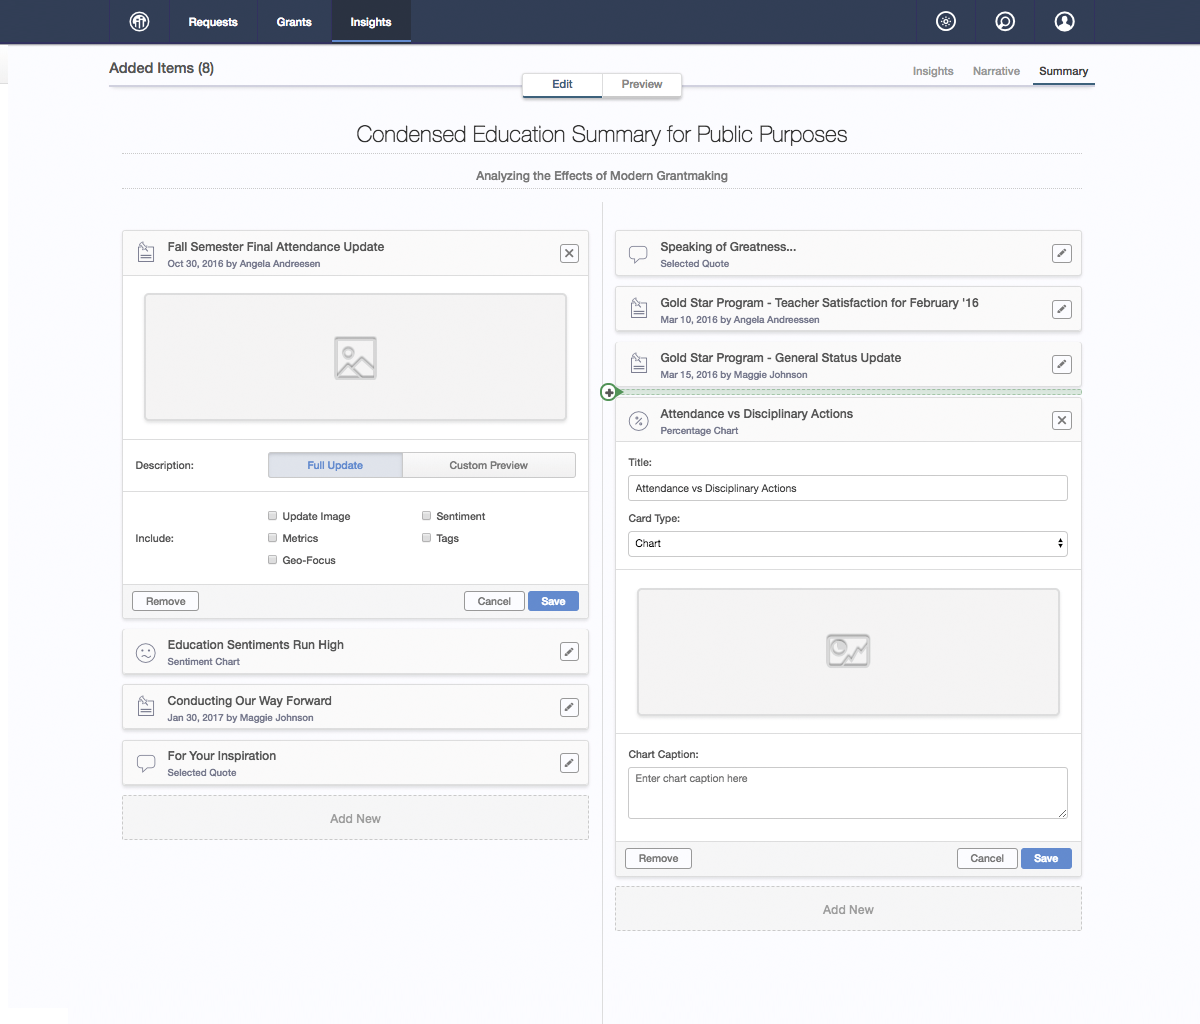Open the Narrative tab

[x=996, y=71]
